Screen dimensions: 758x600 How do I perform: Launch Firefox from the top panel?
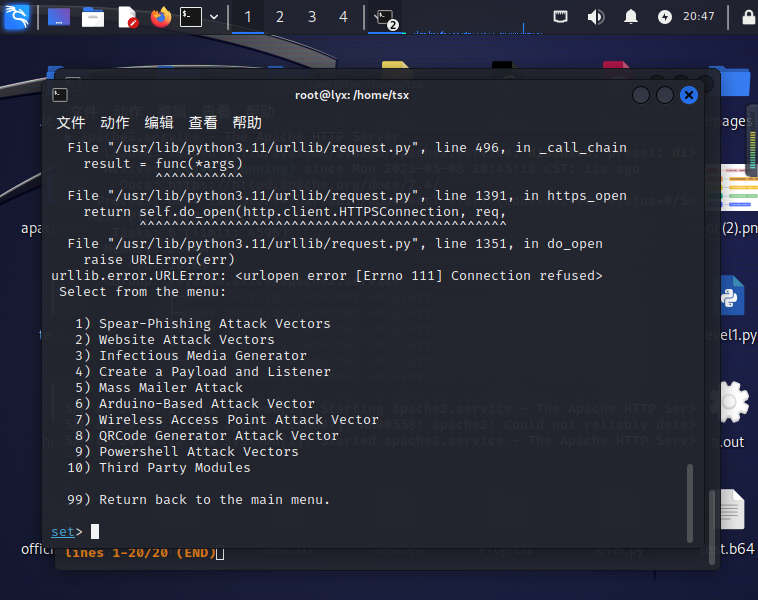[161, 17]
